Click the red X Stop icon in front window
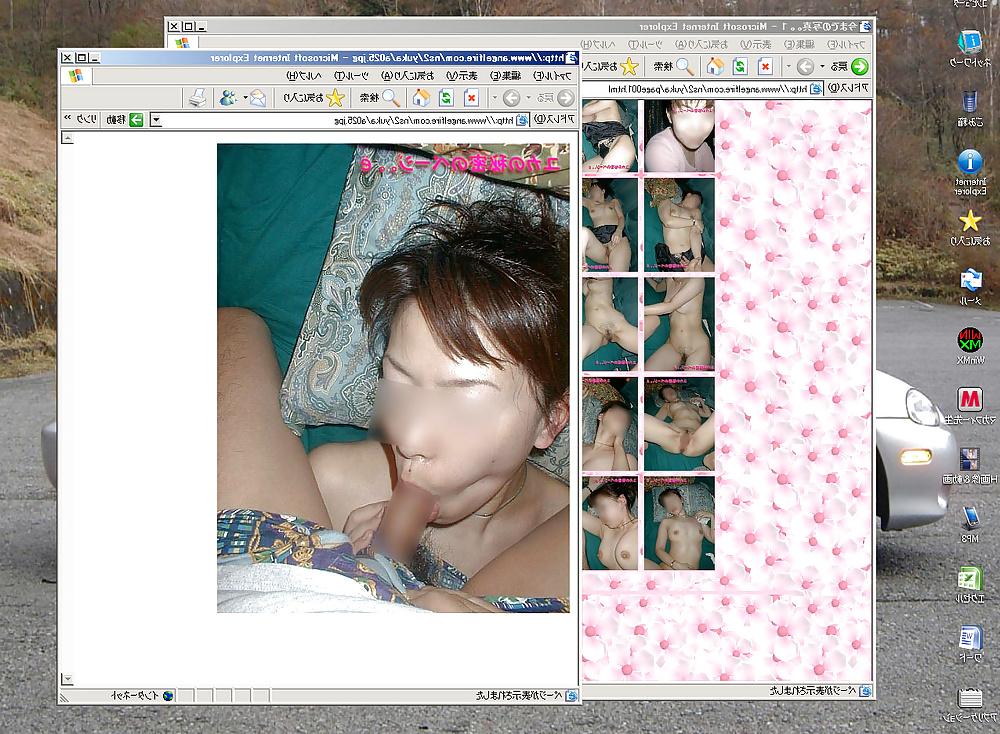The width and height of the screenshot is (1000, 734). click(x=471, y=98)
